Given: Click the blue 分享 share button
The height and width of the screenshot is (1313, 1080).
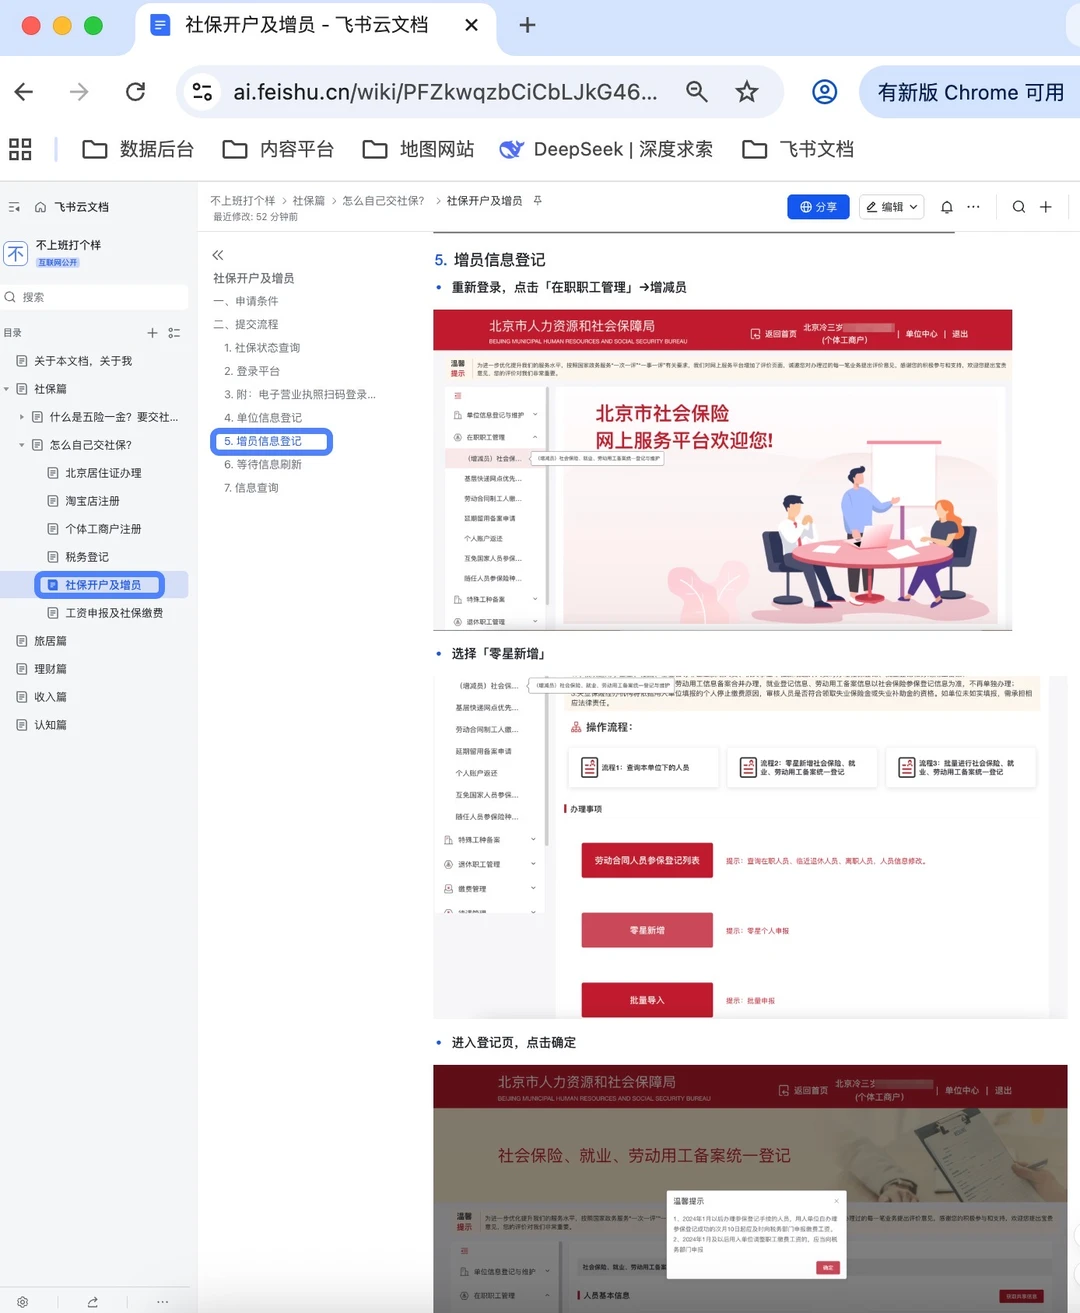Looking at the screenshot, I should (x=818, y=207).
